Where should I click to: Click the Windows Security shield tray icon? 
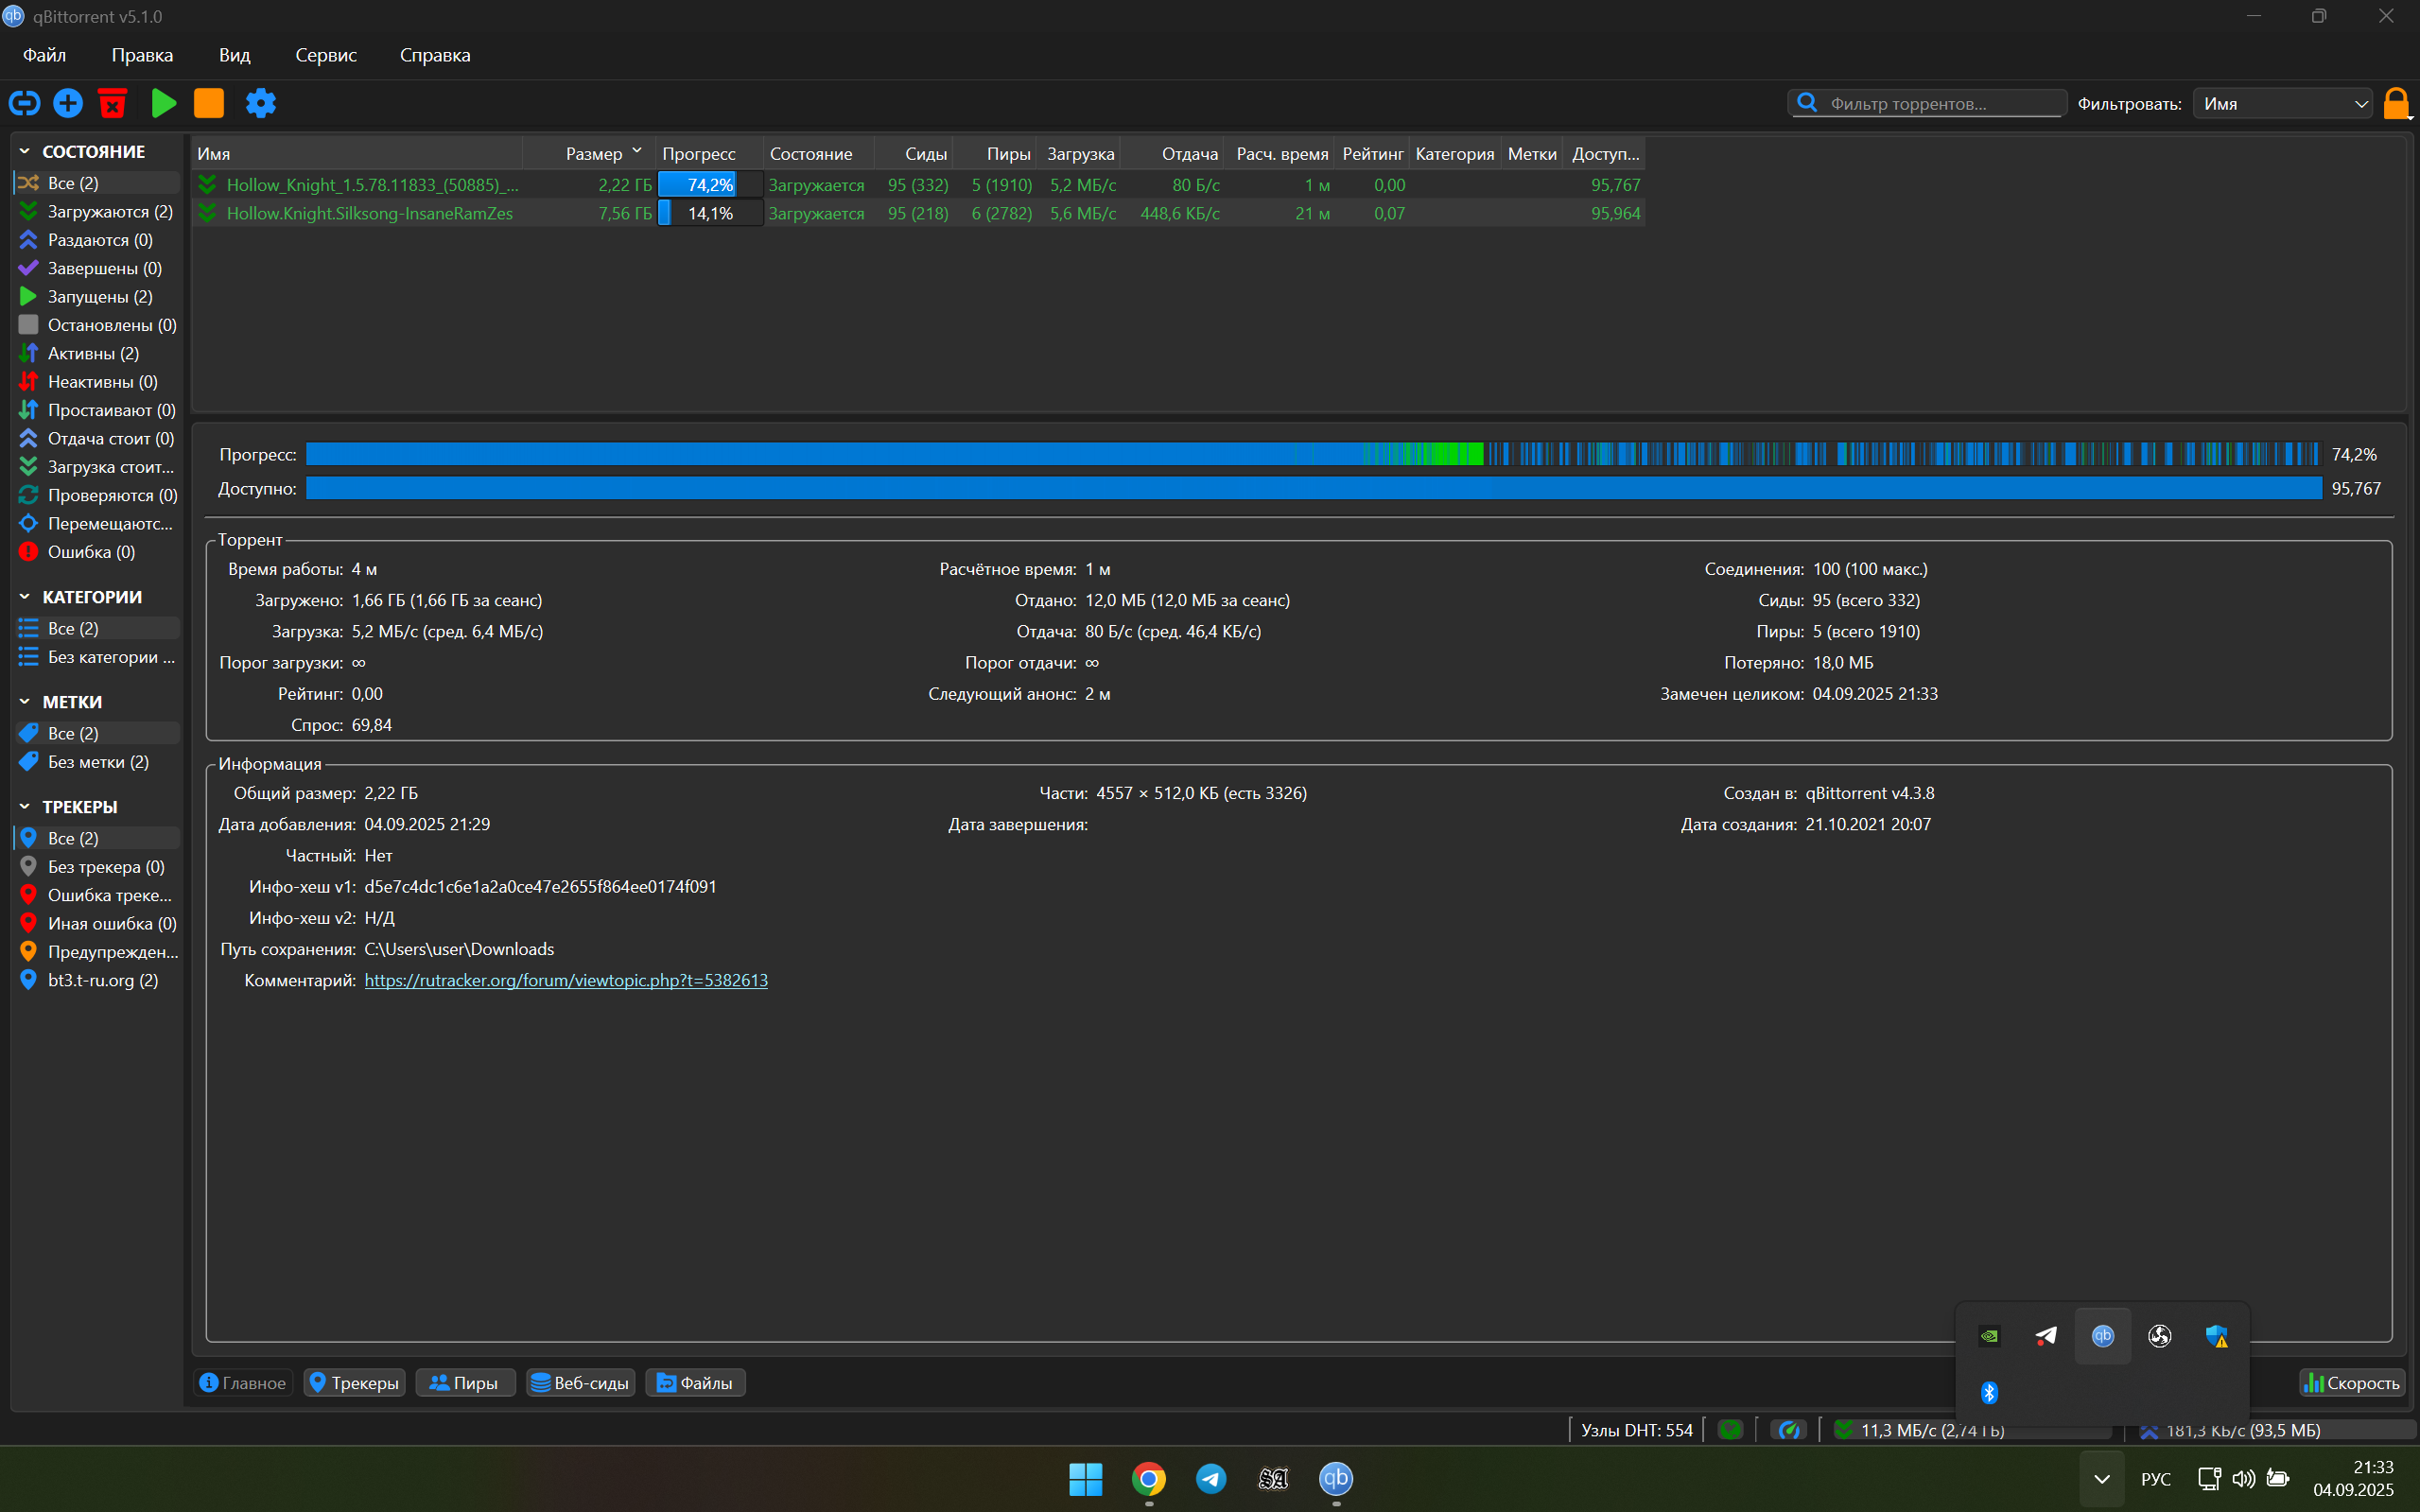2216,1336
